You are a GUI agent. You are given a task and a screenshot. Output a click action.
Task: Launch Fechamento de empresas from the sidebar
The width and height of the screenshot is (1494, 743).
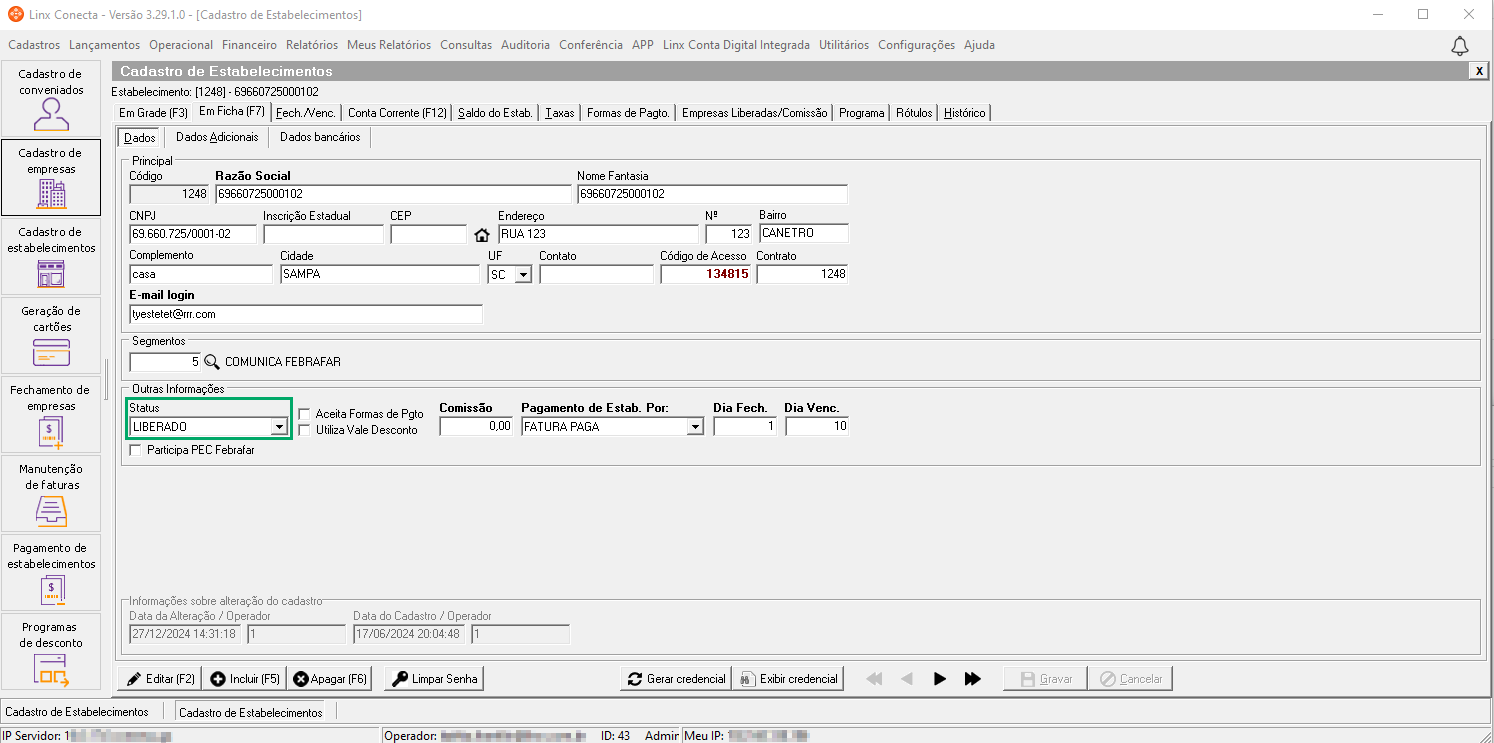pyautogui.click(x=51, y=414)
